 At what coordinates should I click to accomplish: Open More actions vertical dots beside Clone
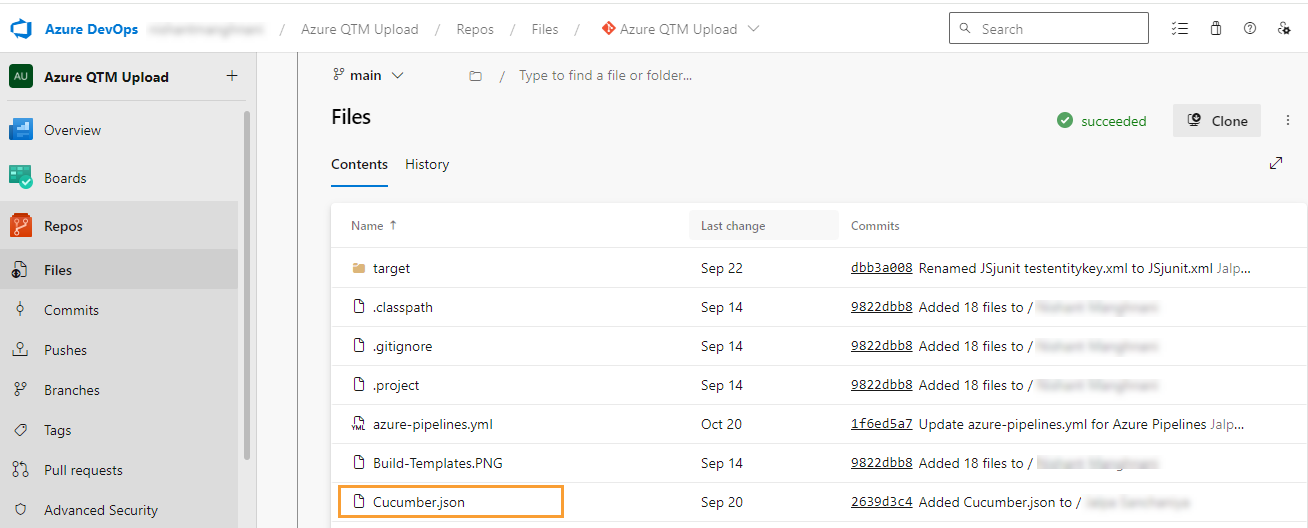coord(1288,121)
